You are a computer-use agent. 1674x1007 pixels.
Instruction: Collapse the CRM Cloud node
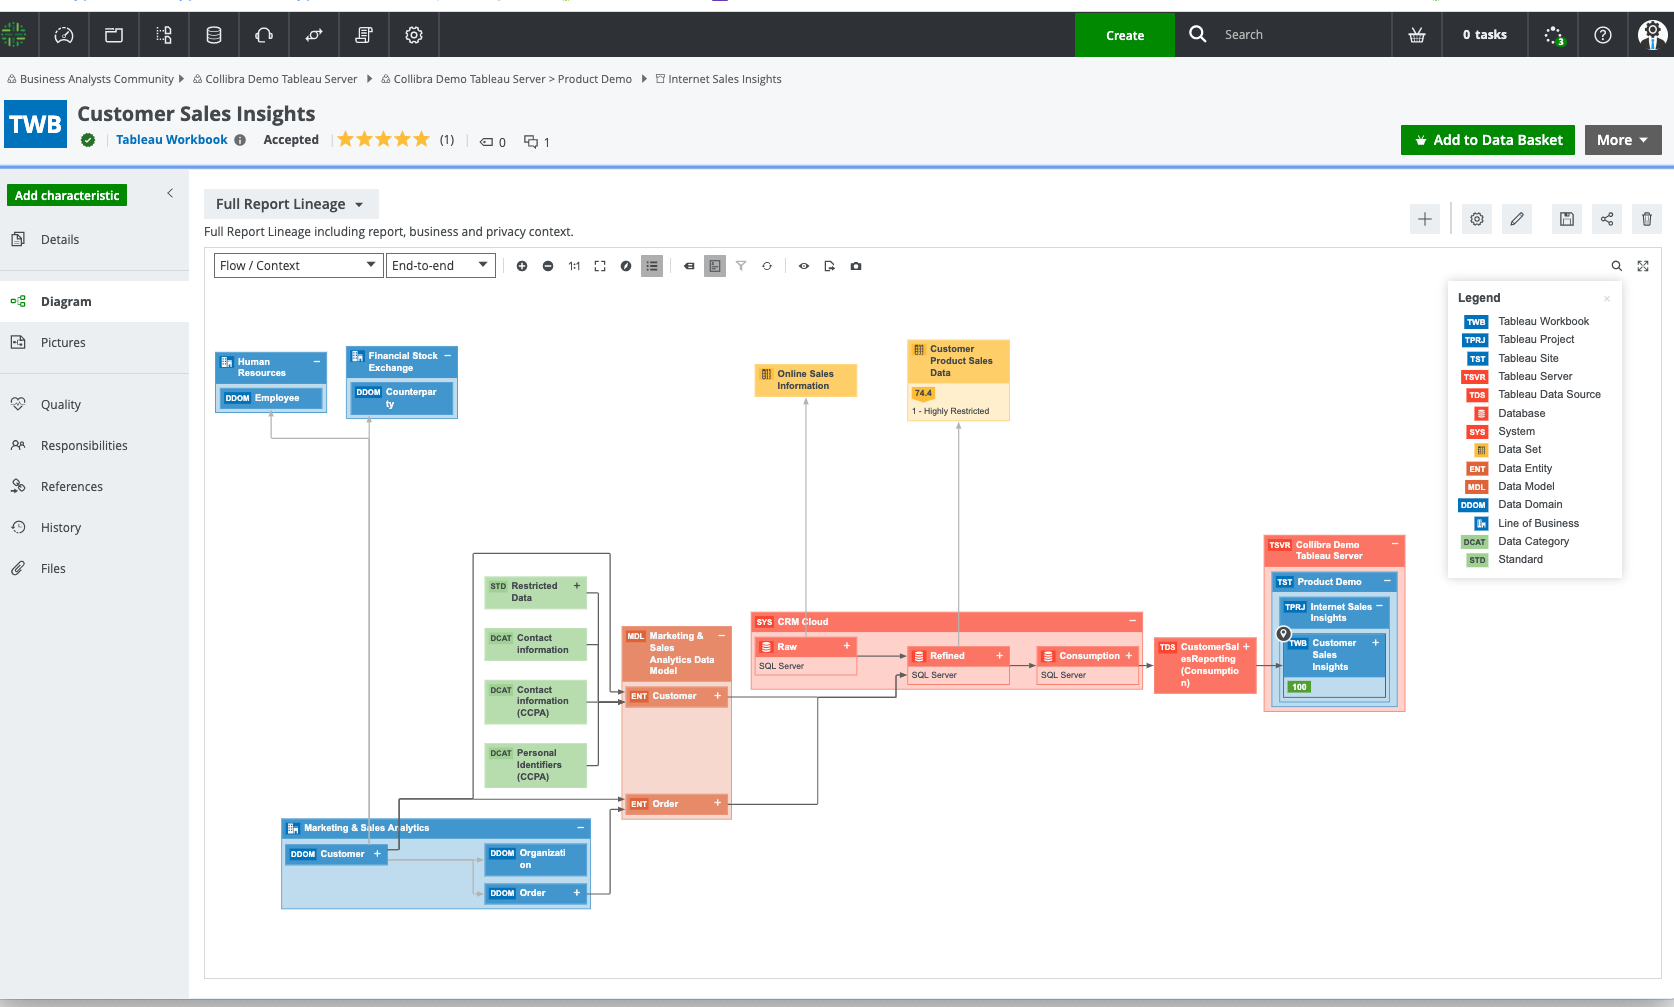[1133, 621]
